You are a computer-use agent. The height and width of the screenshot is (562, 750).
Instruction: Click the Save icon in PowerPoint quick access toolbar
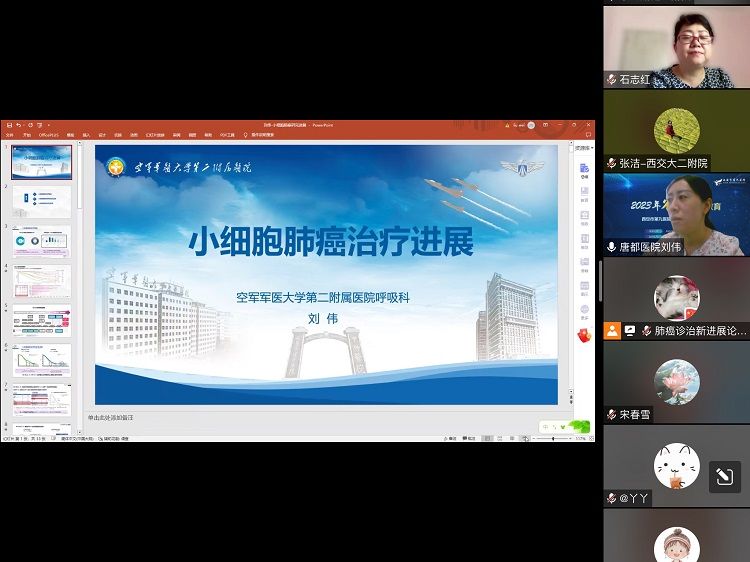click(x=9, y=125)
